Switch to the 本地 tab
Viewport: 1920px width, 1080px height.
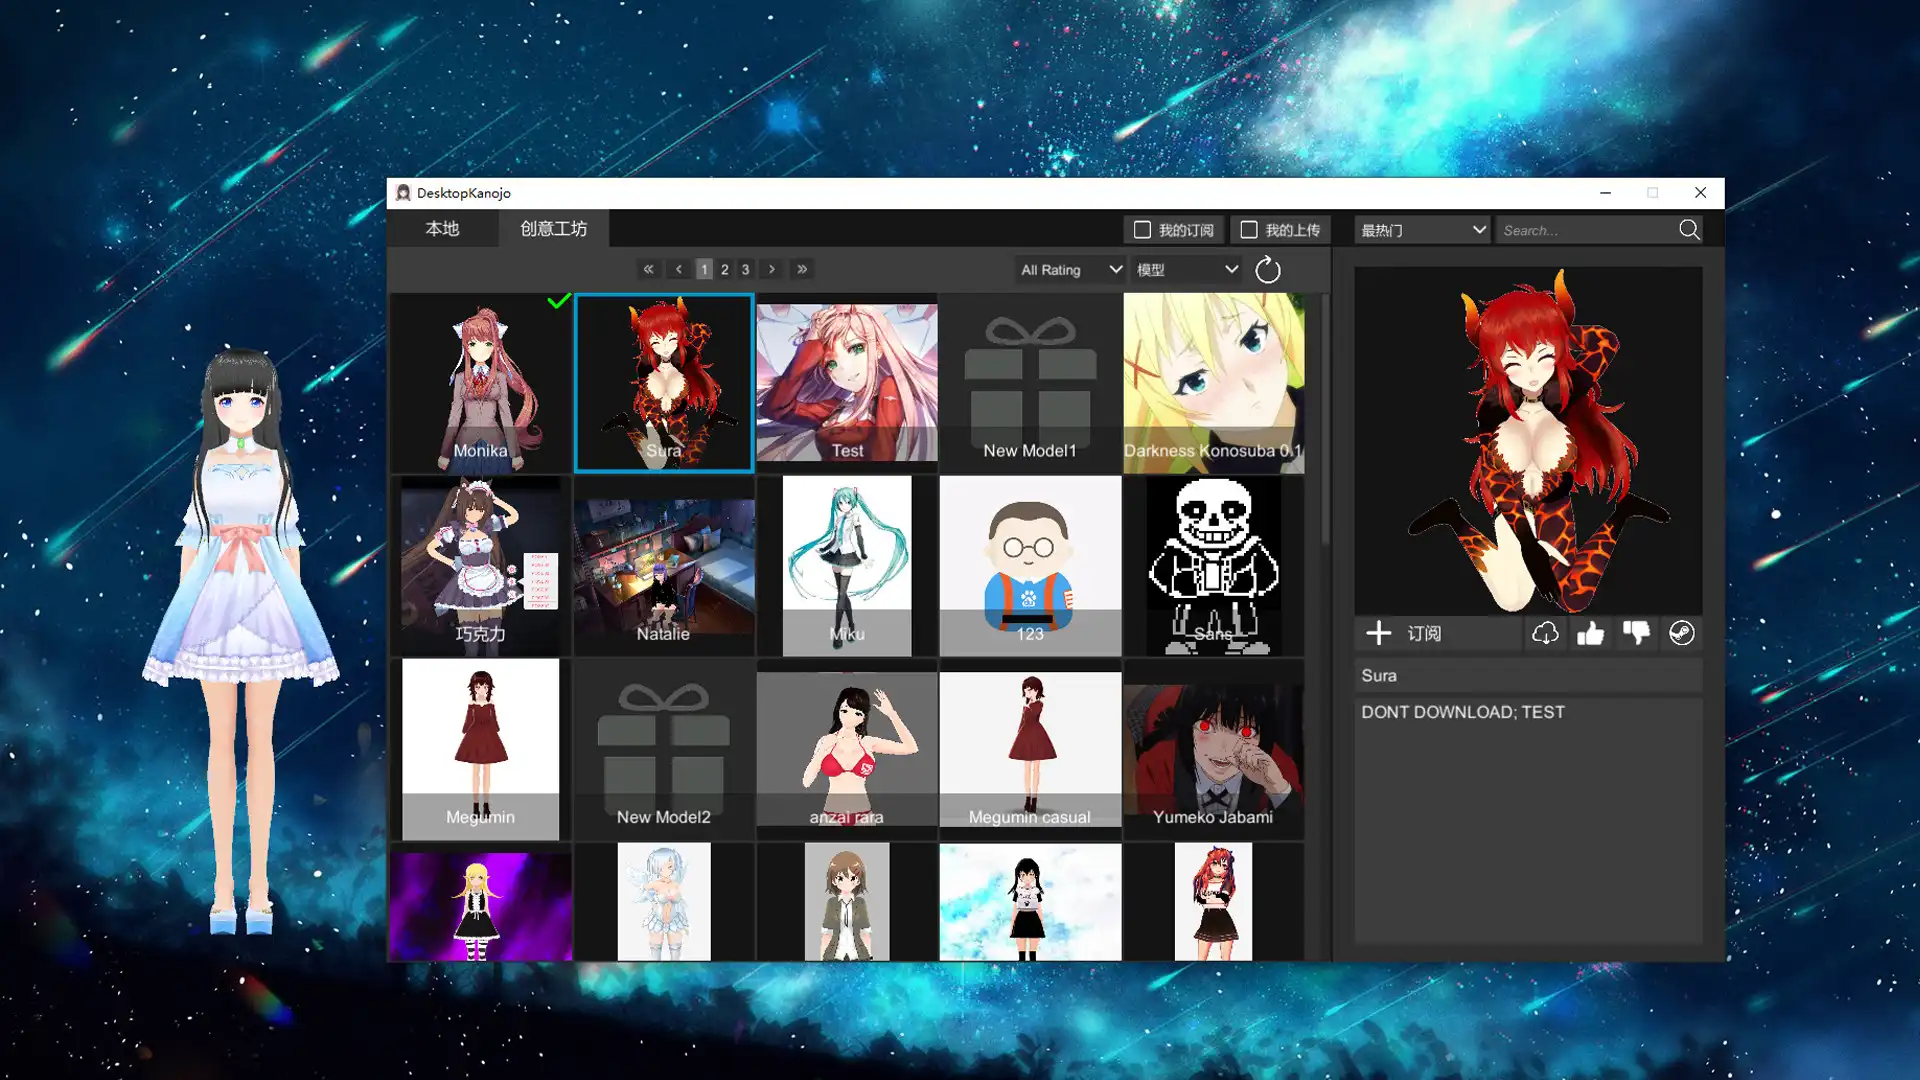pyautogui.click(x=443, y=228)
